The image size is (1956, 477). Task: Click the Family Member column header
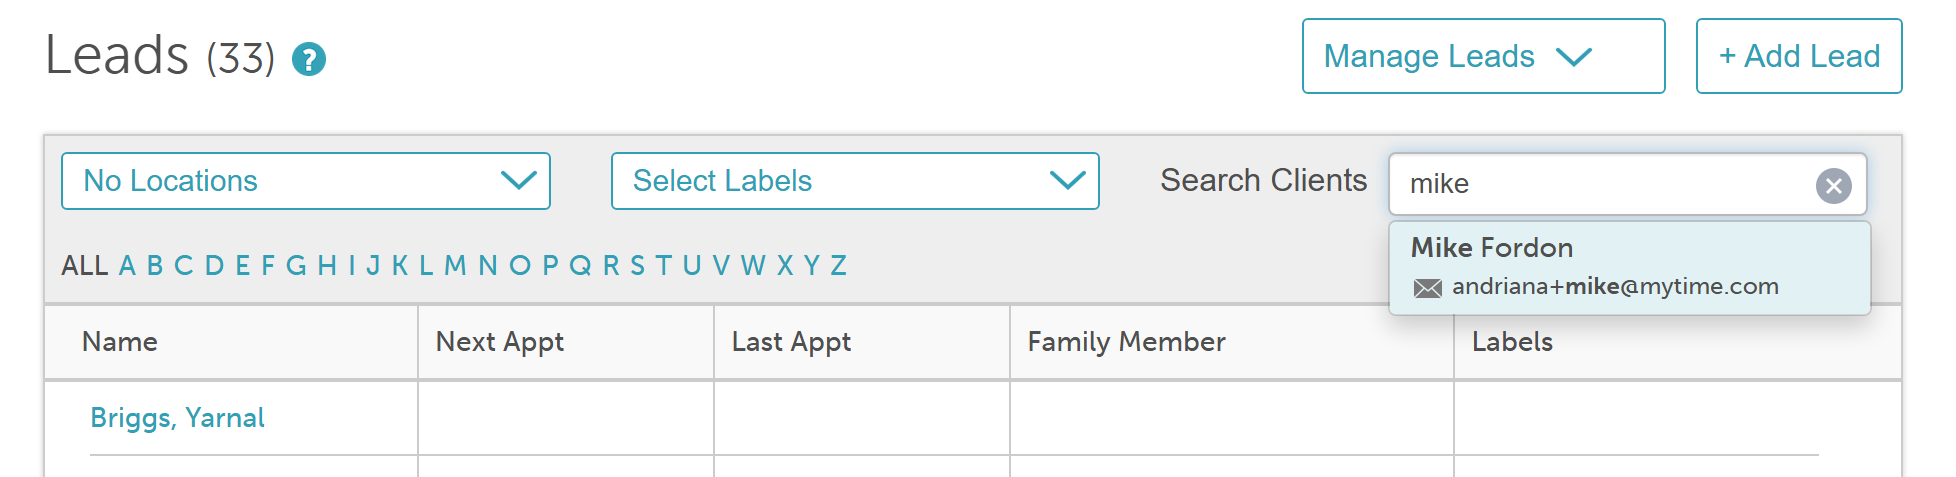[x=1126, y=342]
